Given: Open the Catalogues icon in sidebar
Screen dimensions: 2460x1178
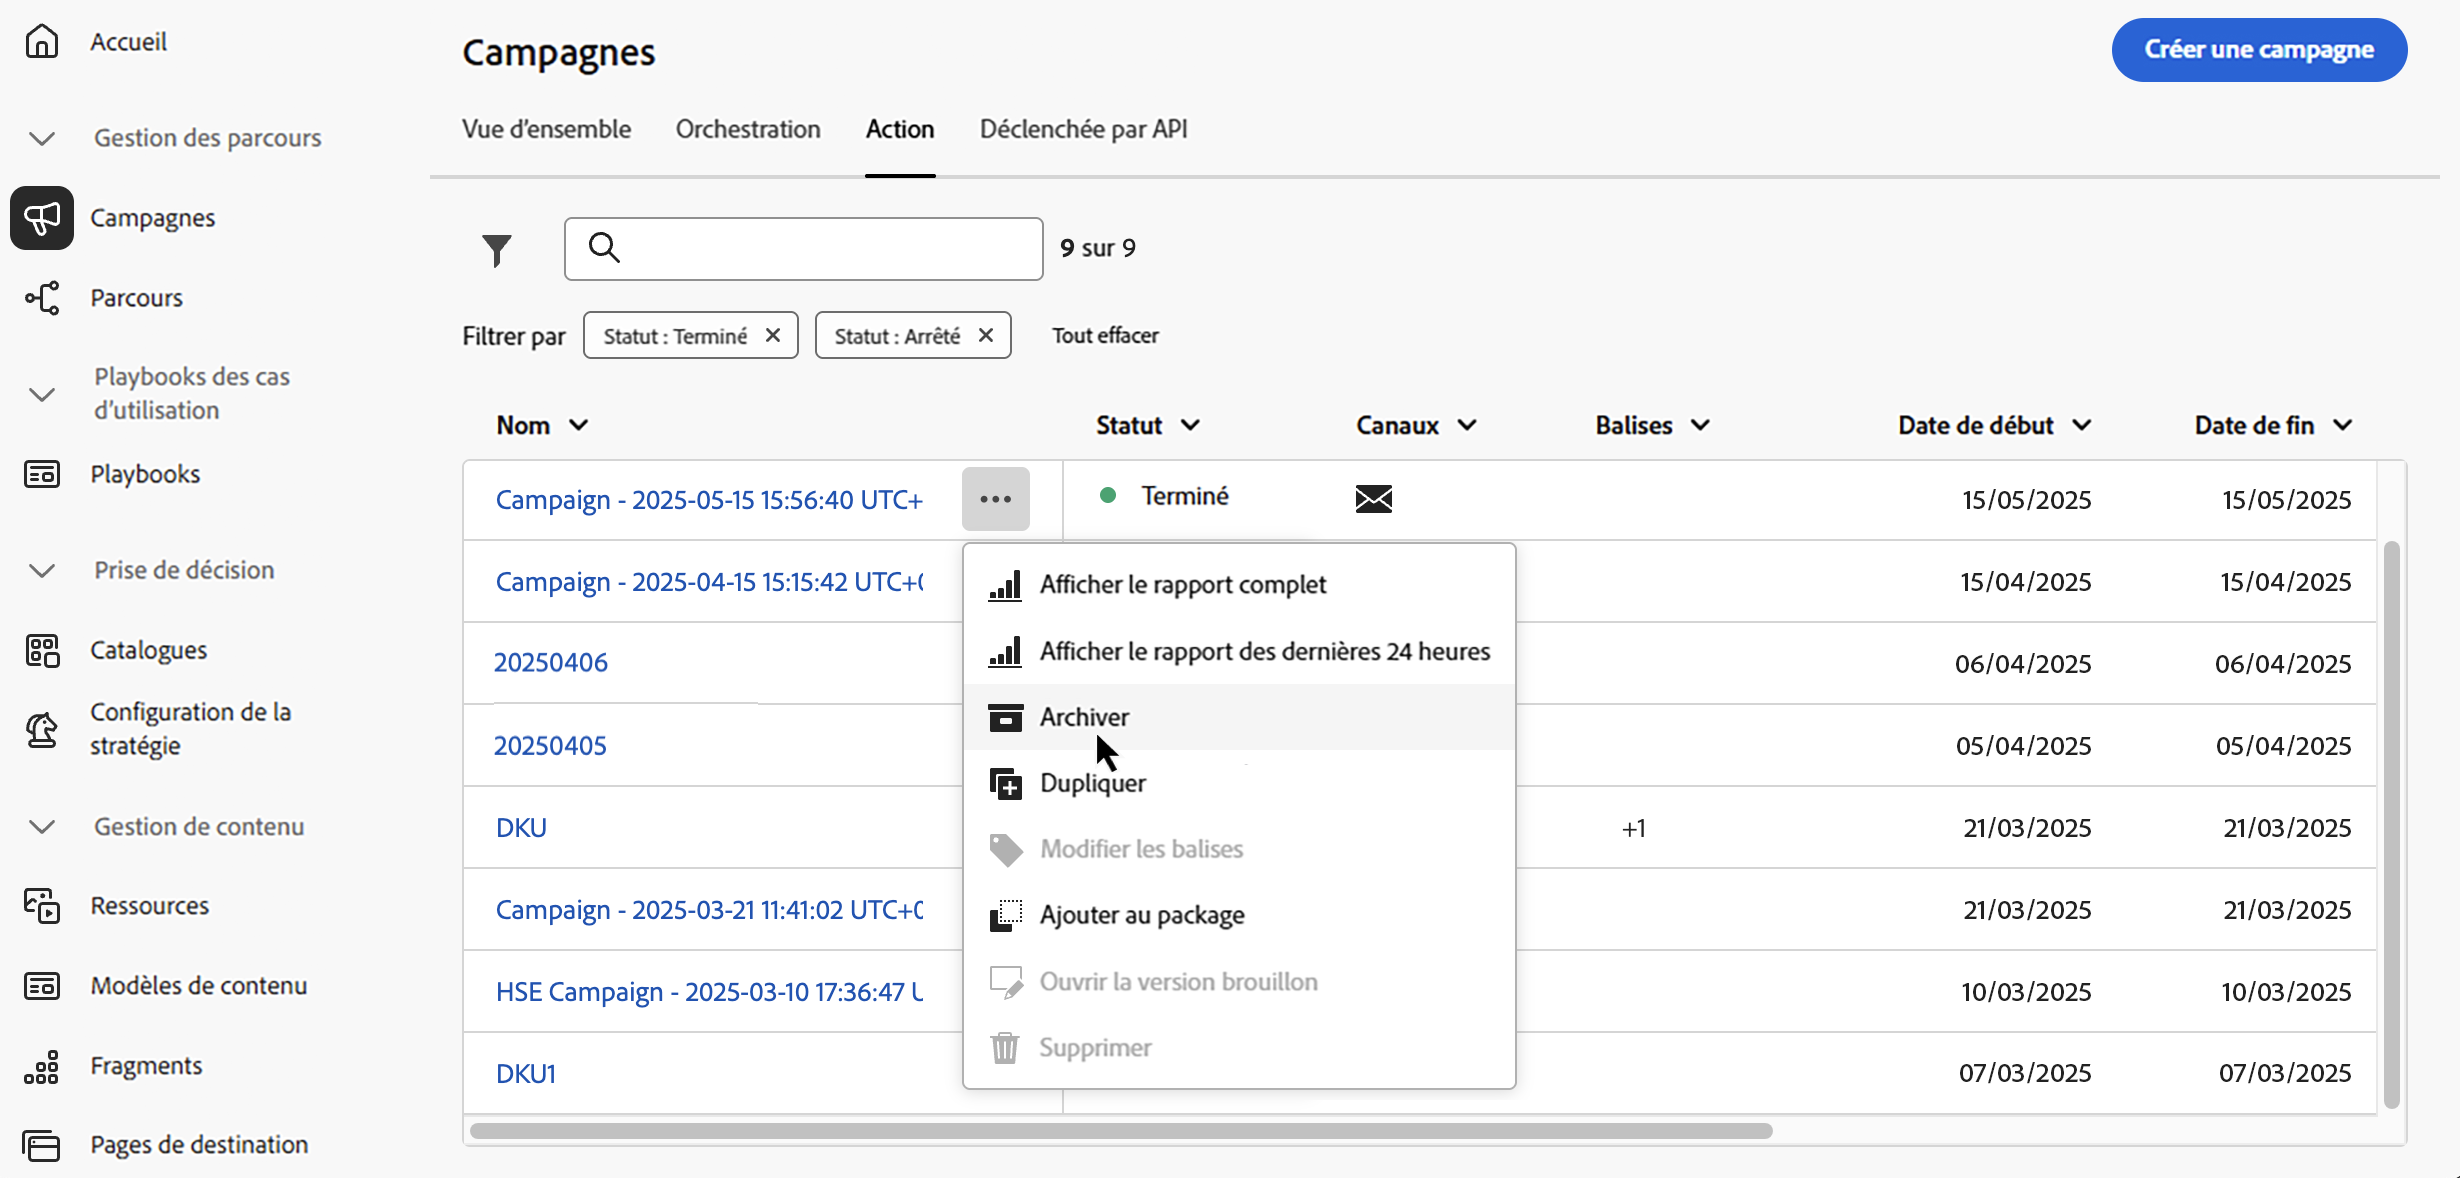Looking at the screenshot, I should click(x=42, y=650).
